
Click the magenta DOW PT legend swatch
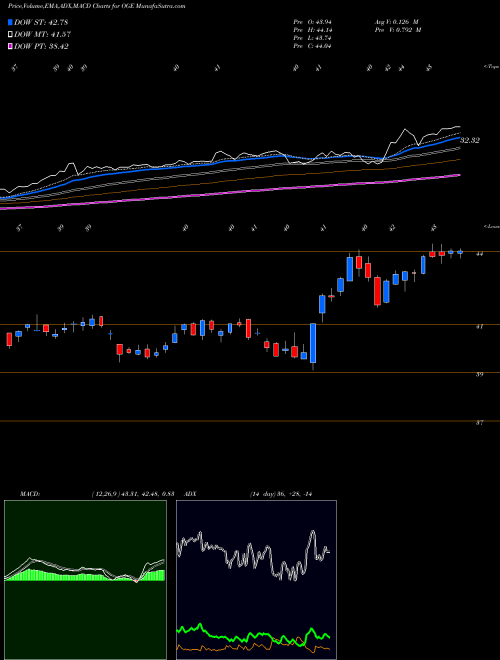click(11, 46)
